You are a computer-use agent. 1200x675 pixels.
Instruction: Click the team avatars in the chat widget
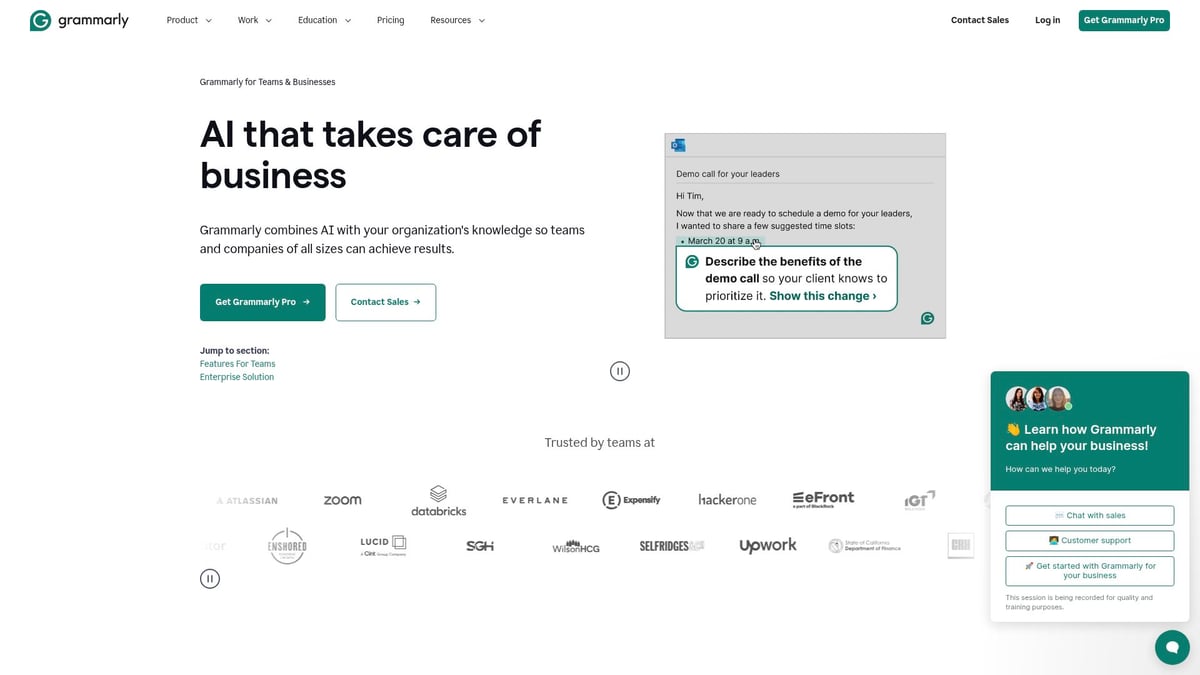1037,398
